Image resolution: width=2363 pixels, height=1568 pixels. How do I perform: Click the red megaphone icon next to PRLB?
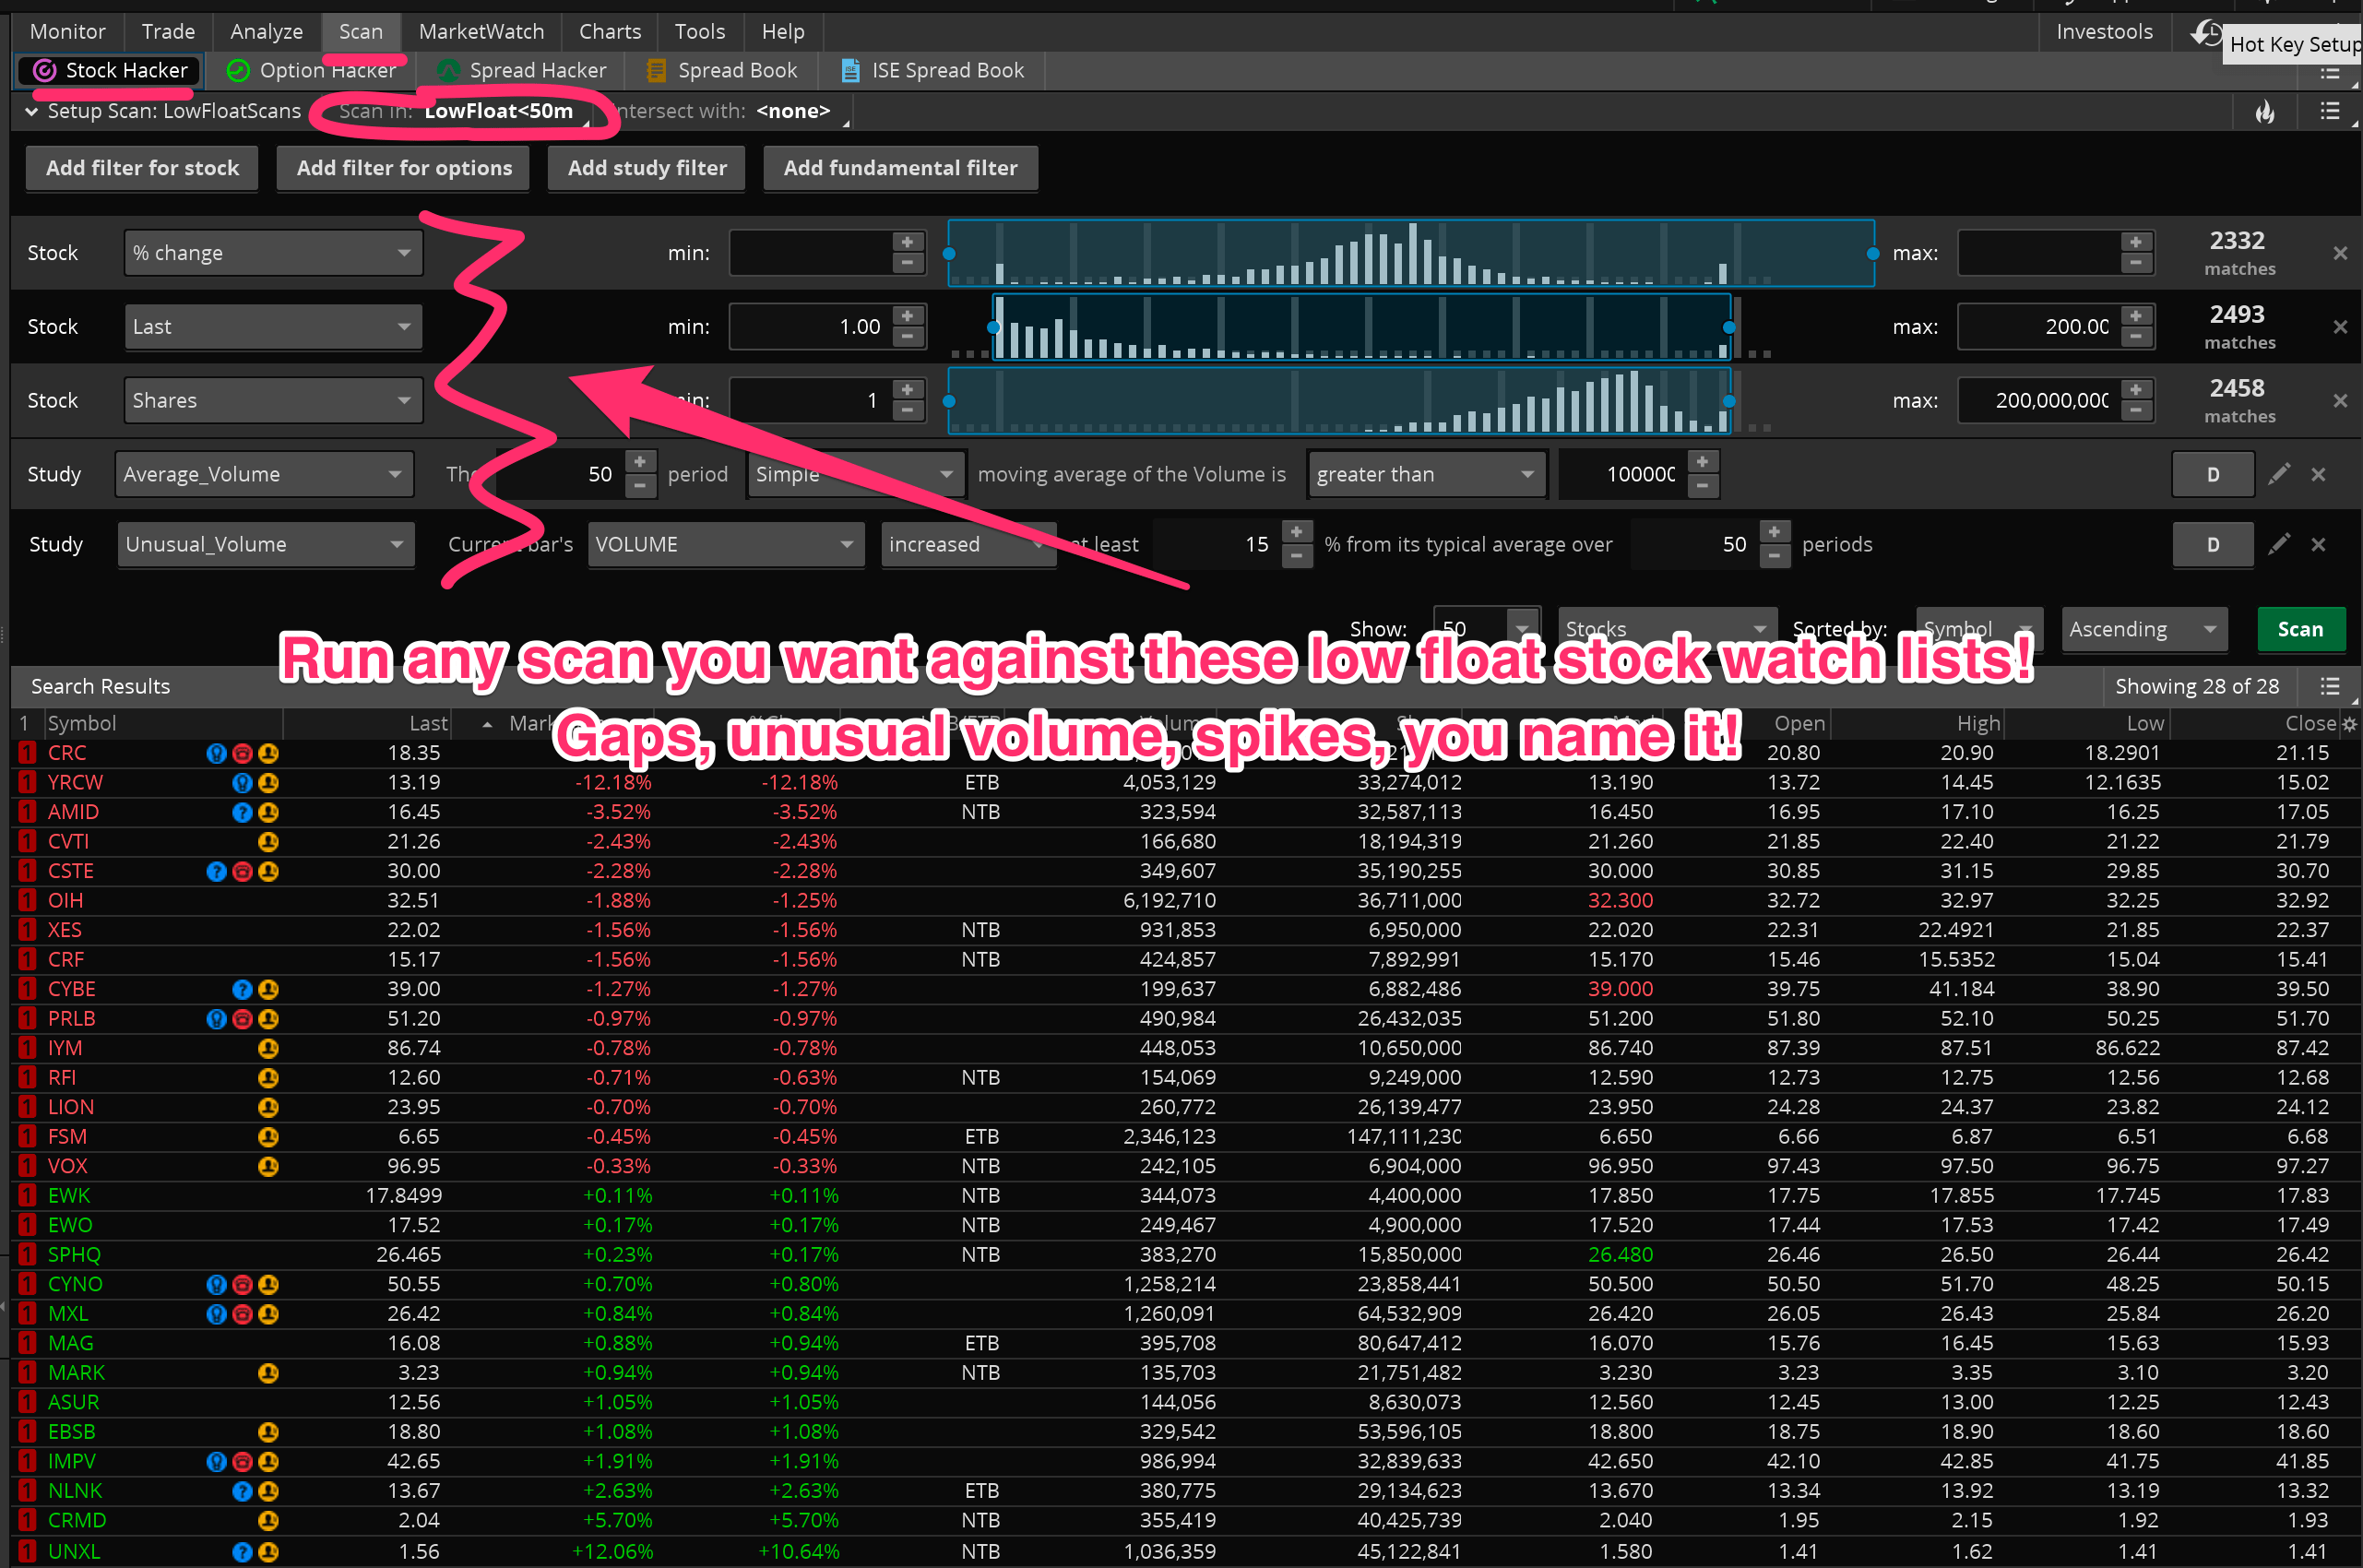pos(242,1019)
